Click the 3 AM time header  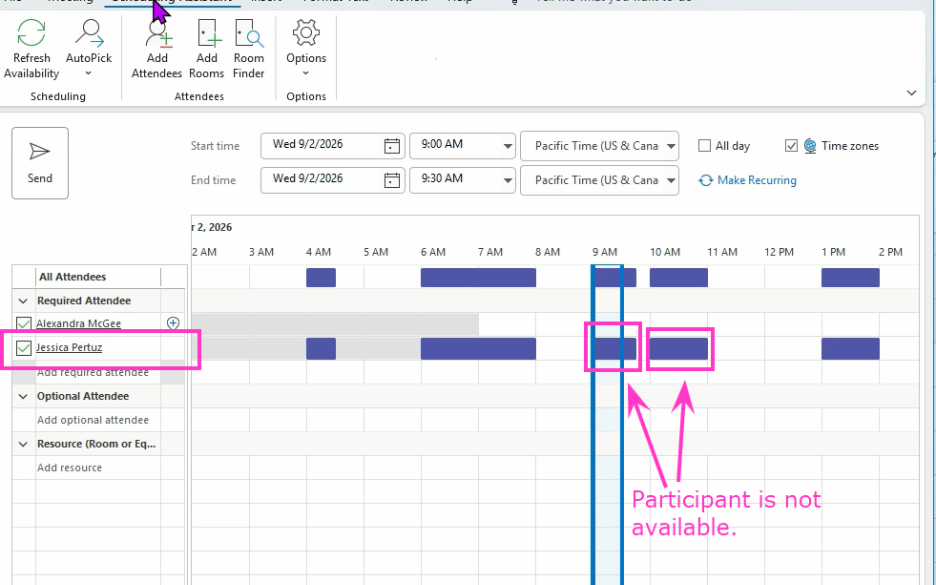(261, 252)
